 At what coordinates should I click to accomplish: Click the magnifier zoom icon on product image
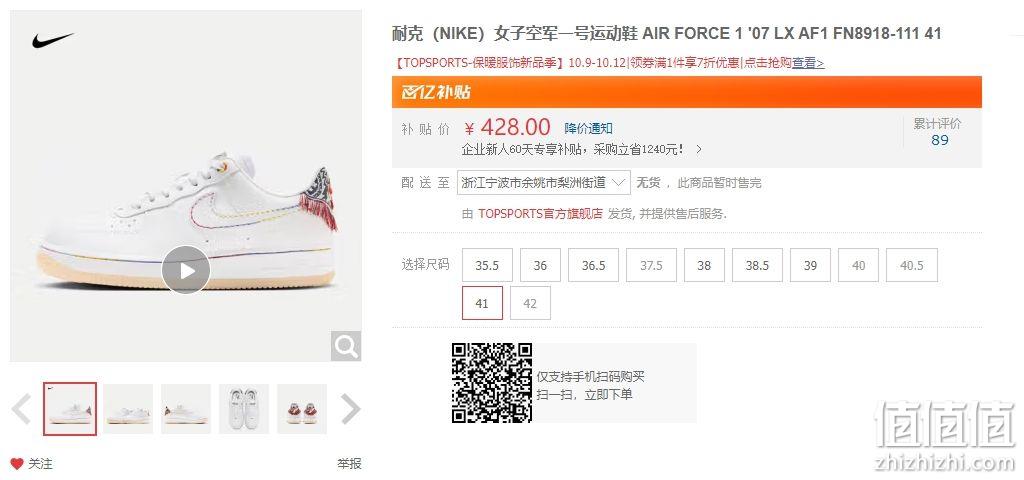click(345, 345)
